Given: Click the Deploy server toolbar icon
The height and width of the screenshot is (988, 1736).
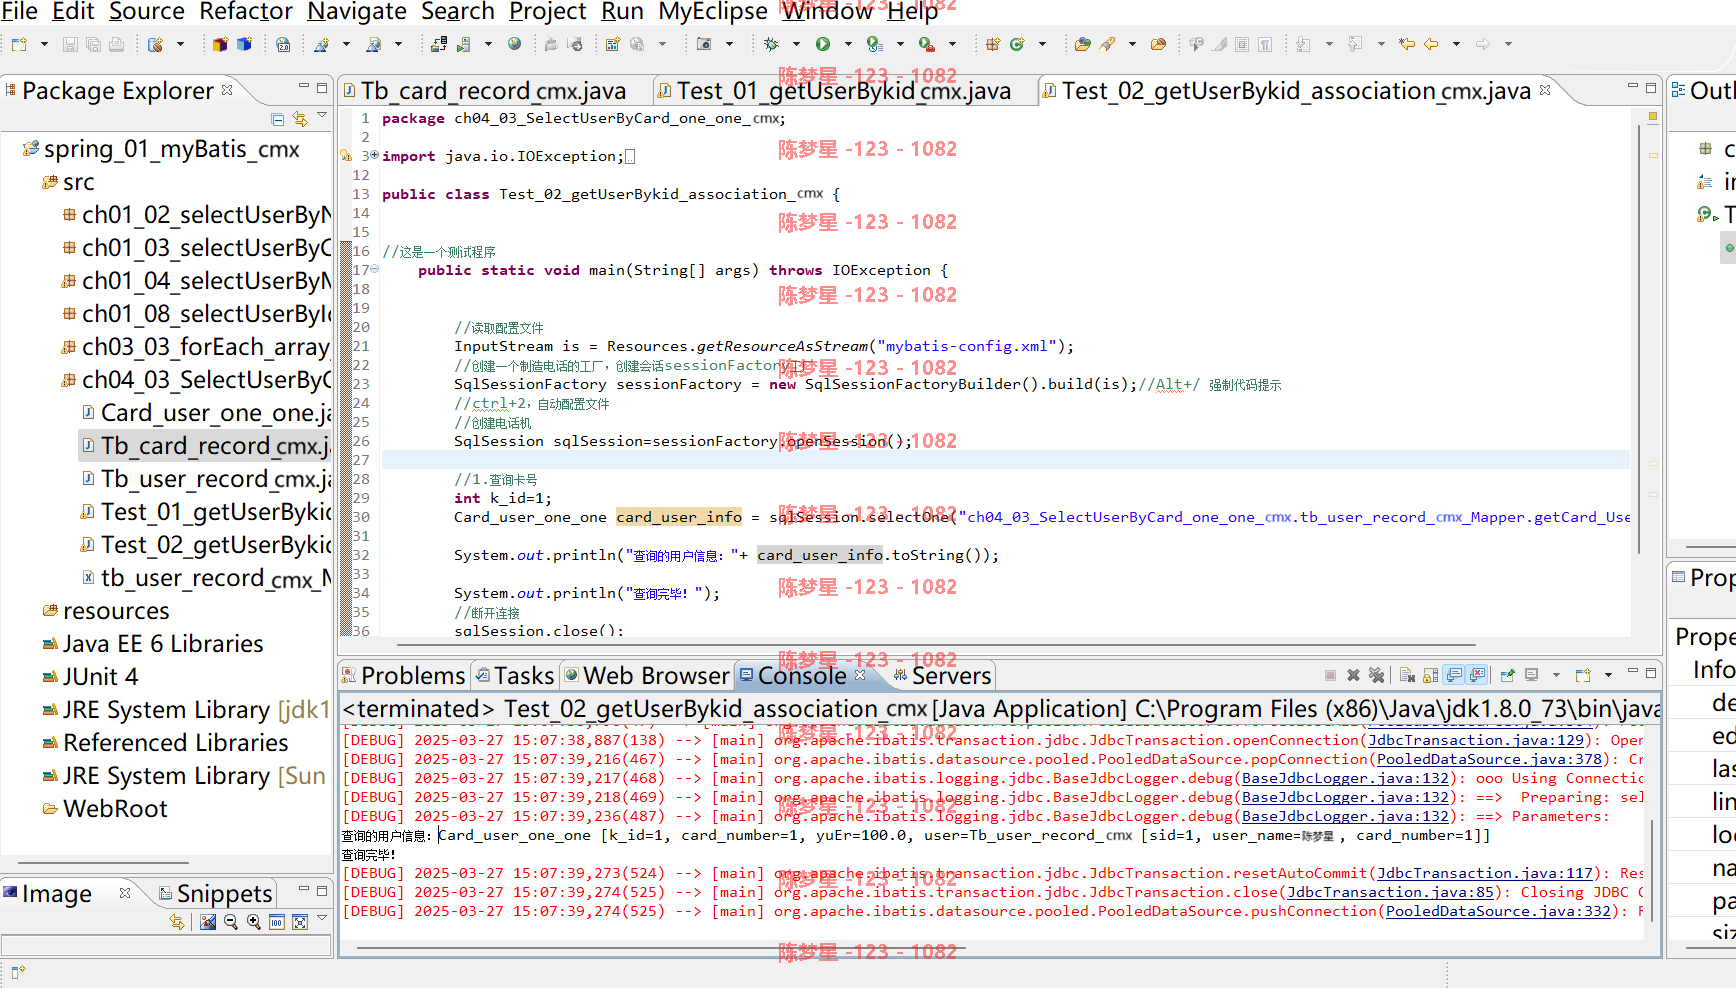Looking at the screenshot, I should (x=438, y=44).
